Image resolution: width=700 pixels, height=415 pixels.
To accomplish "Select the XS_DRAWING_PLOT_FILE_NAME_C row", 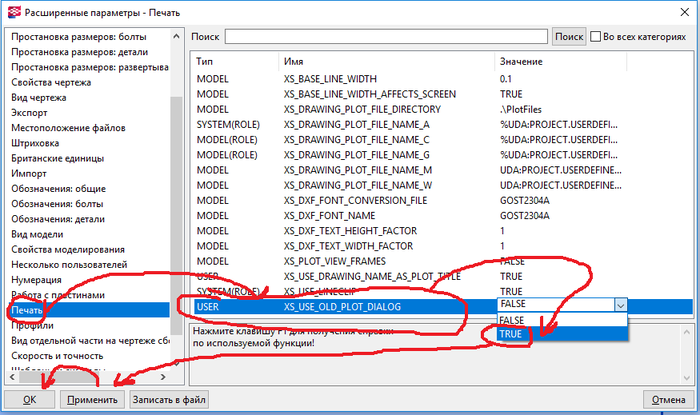I will pyautogui.click(x=357, y=139).
